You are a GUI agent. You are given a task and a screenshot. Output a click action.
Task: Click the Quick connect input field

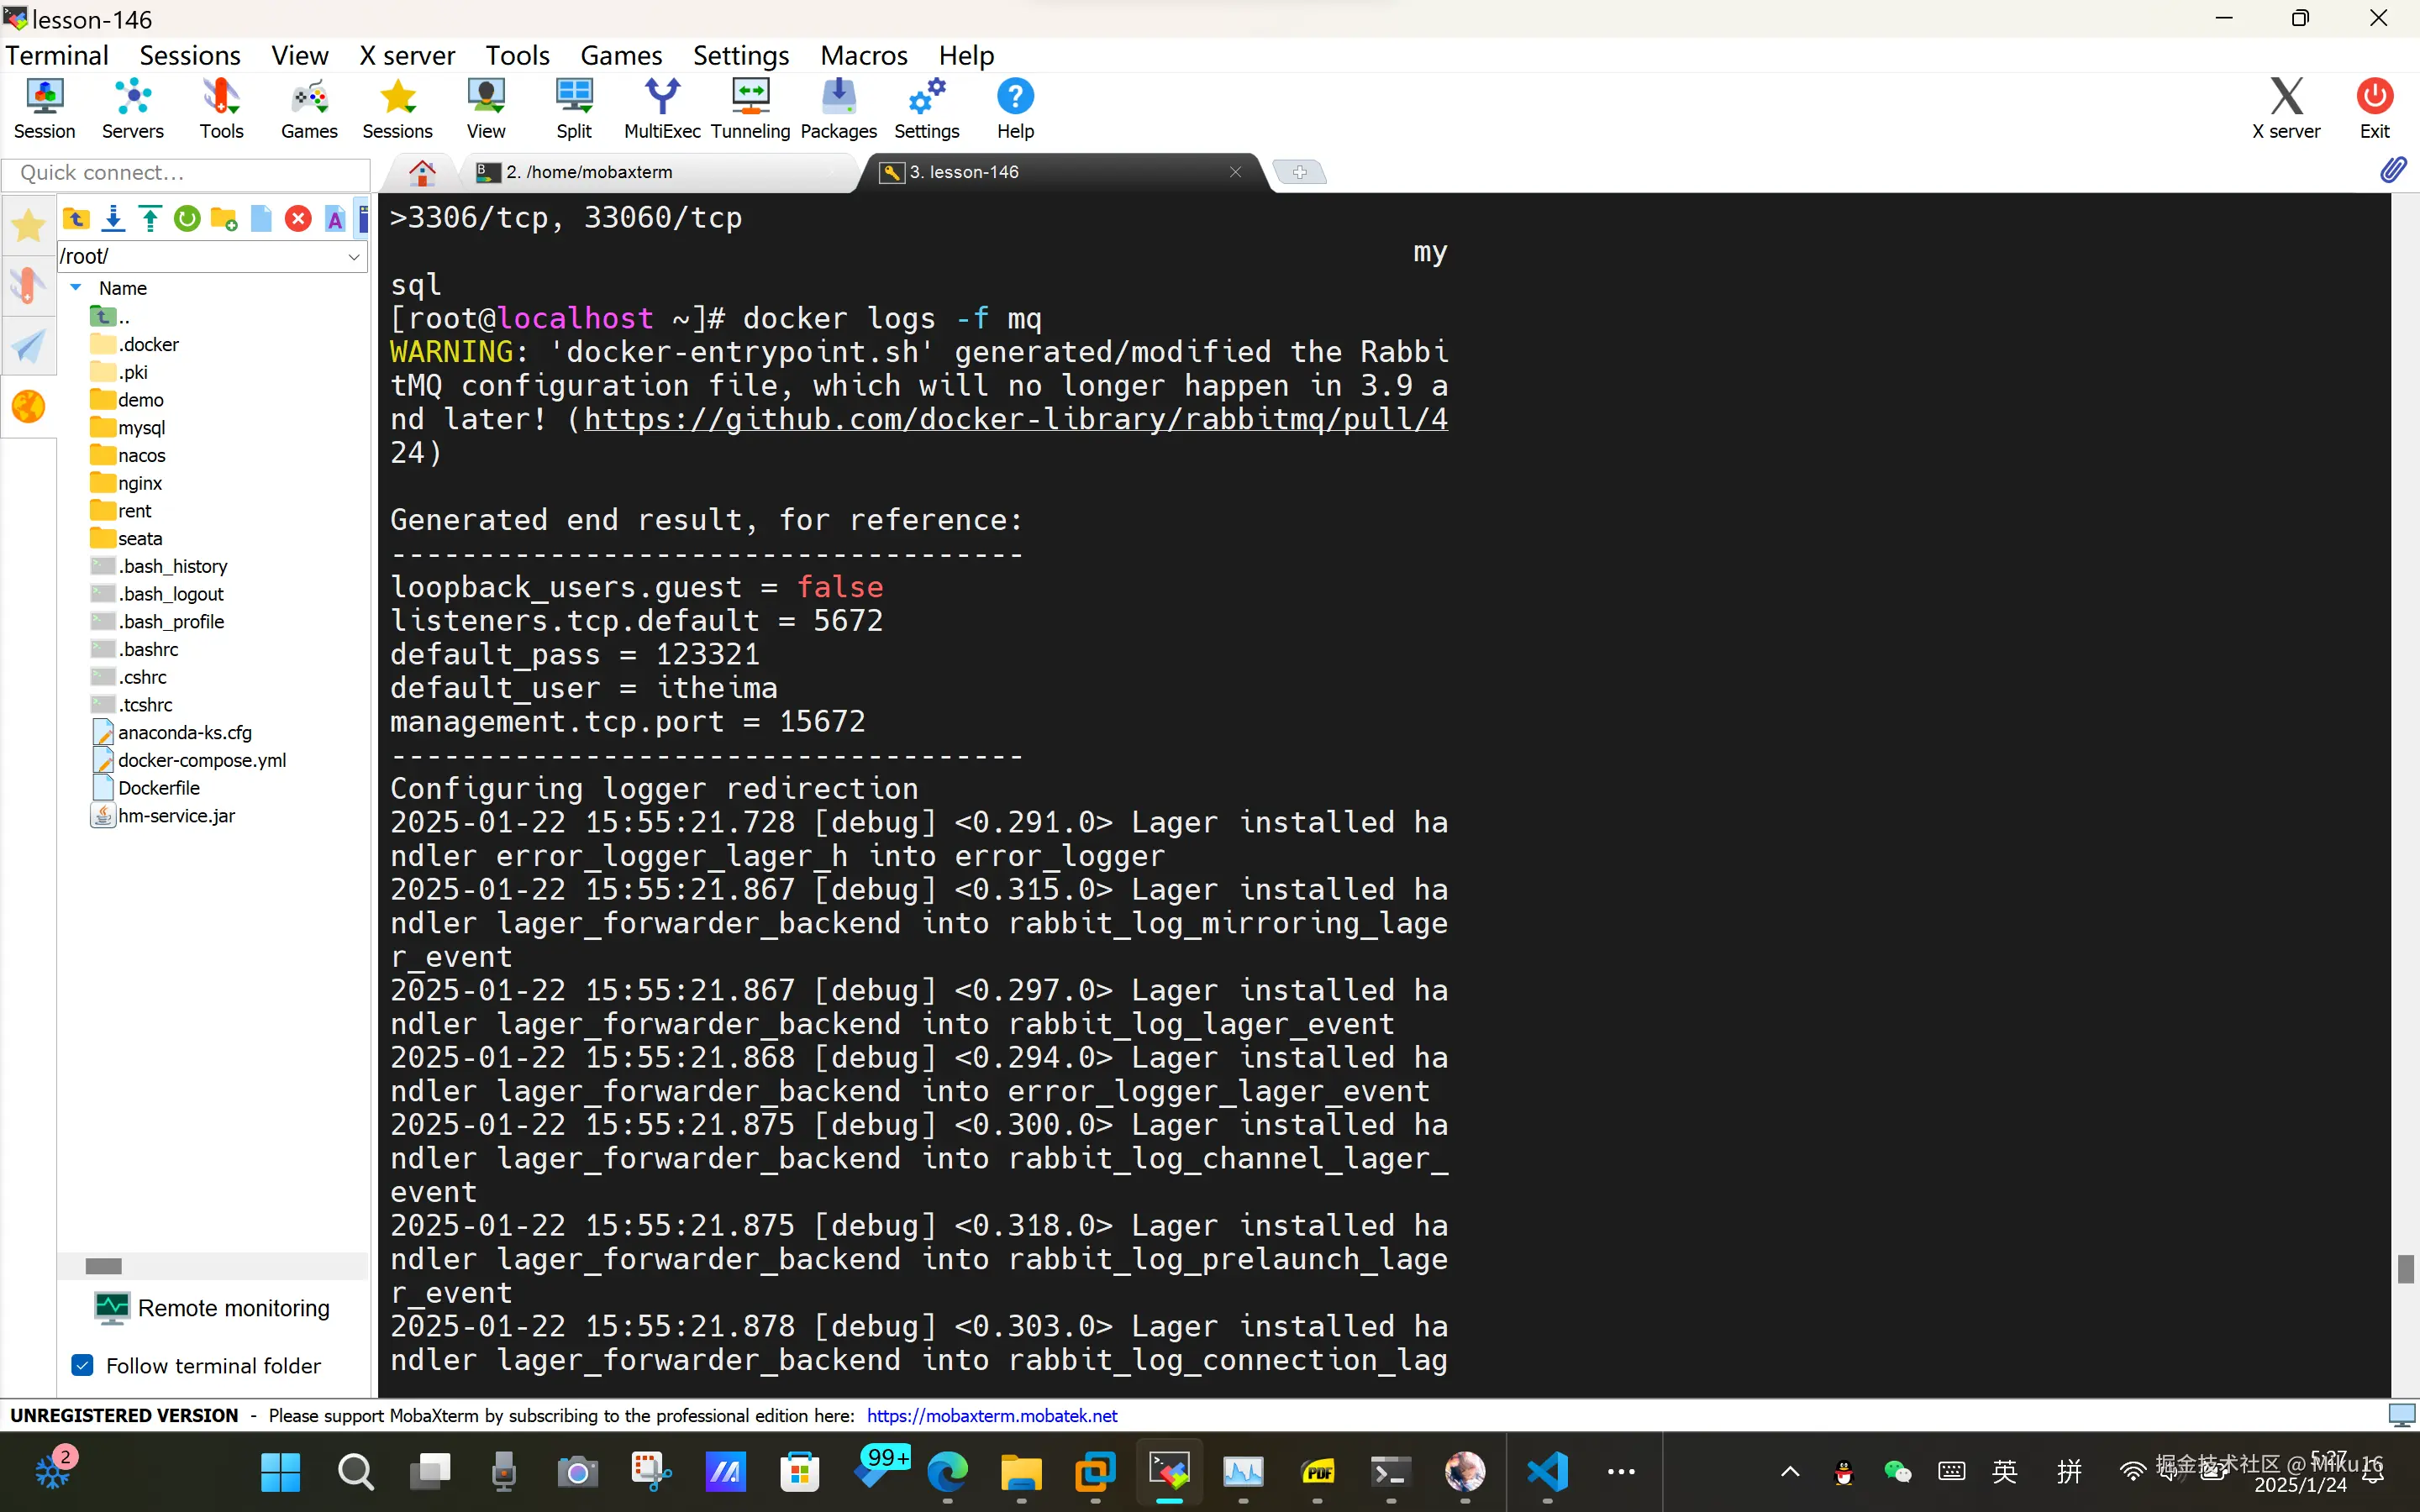[186, 173]
